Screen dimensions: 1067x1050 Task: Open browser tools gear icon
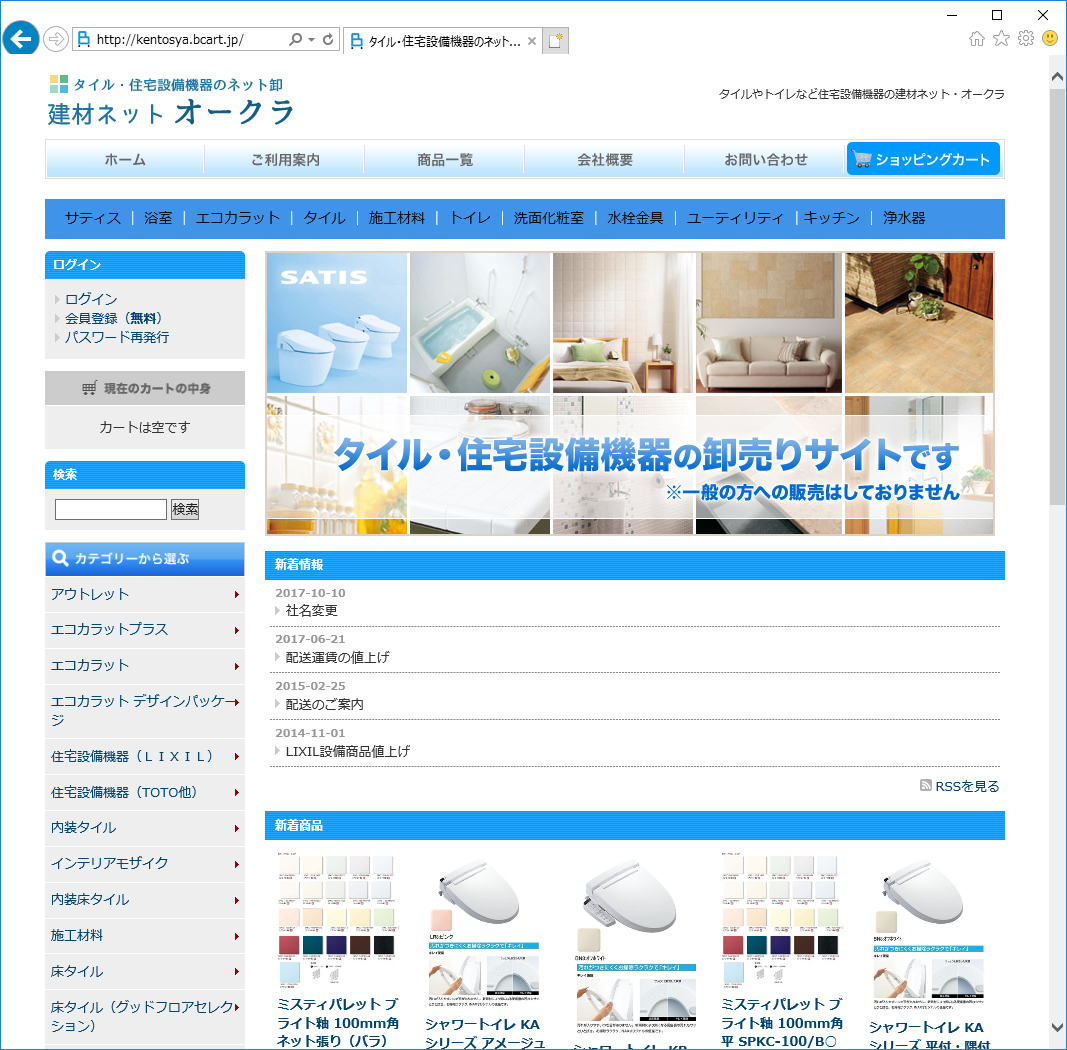point(1025,39)
